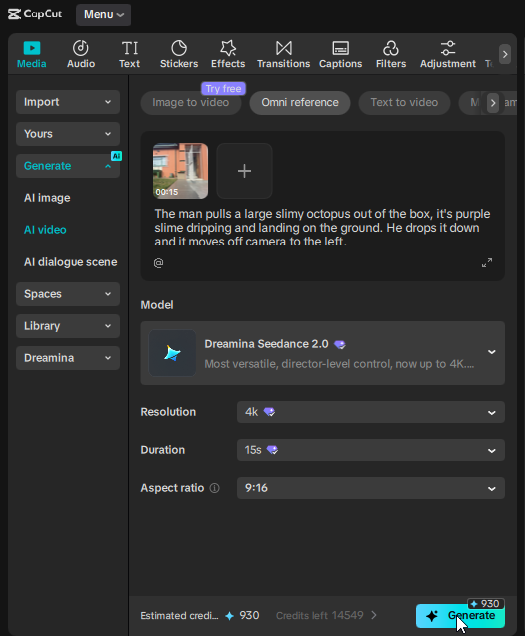Open the Filters panel icon

pyautogui.click(x=391, y=48)
